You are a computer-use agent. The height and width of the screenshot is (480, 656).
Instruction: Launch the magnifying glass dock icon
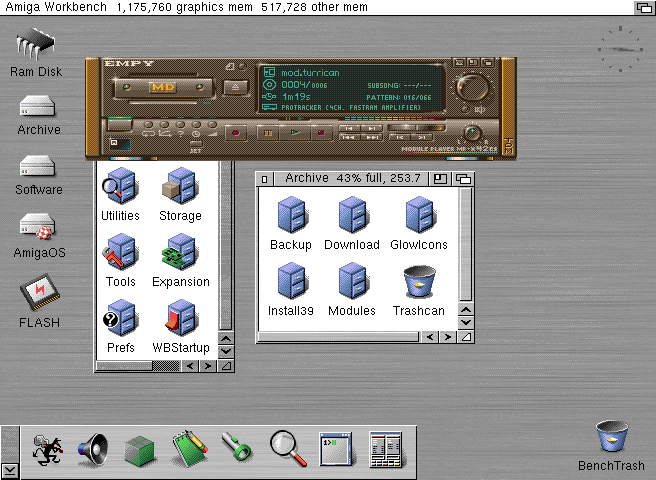click(288, 449)
